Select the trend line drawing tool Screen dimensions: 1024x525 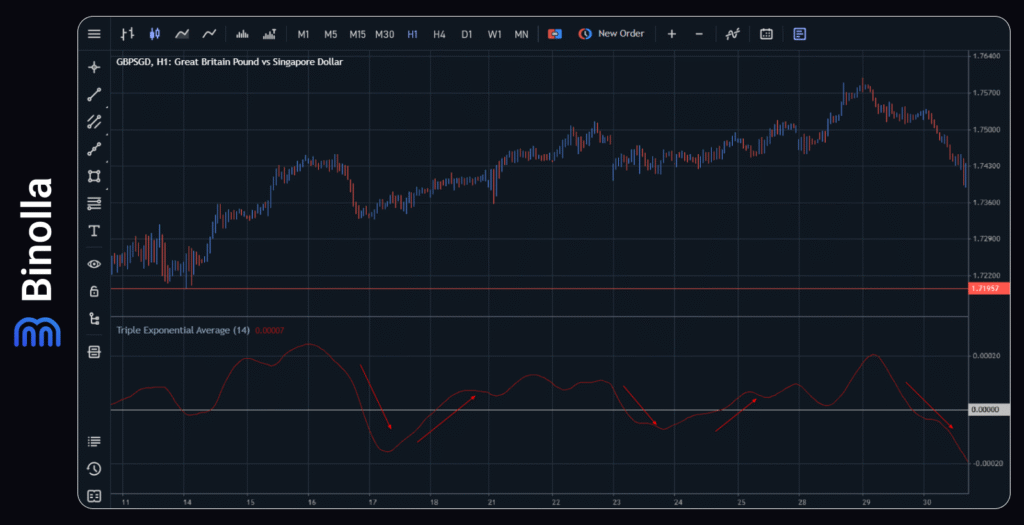pos(94,95)
